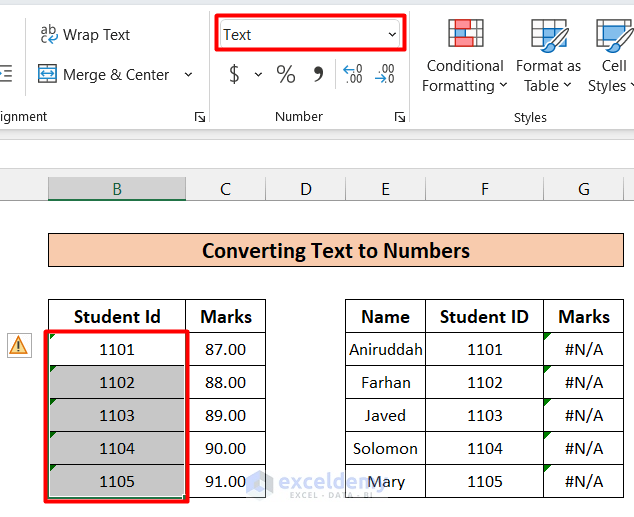Screen dimensions: 634x517
Task: Open the Number group dialog launcher
Action: coord(399,118)
